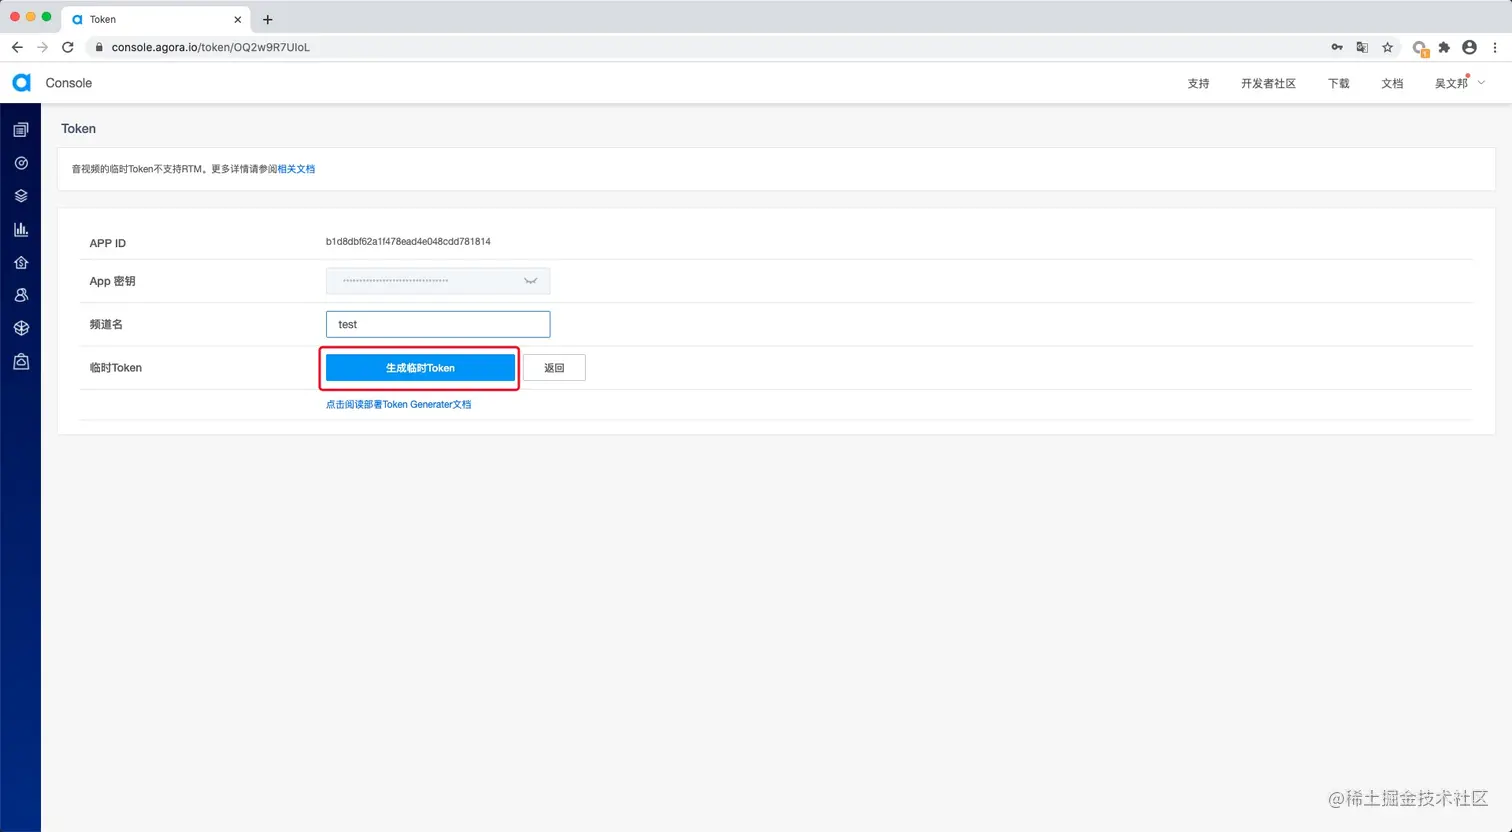Open the Token Generater document link
Screen dimensions: 1512x832
[398, 405]
